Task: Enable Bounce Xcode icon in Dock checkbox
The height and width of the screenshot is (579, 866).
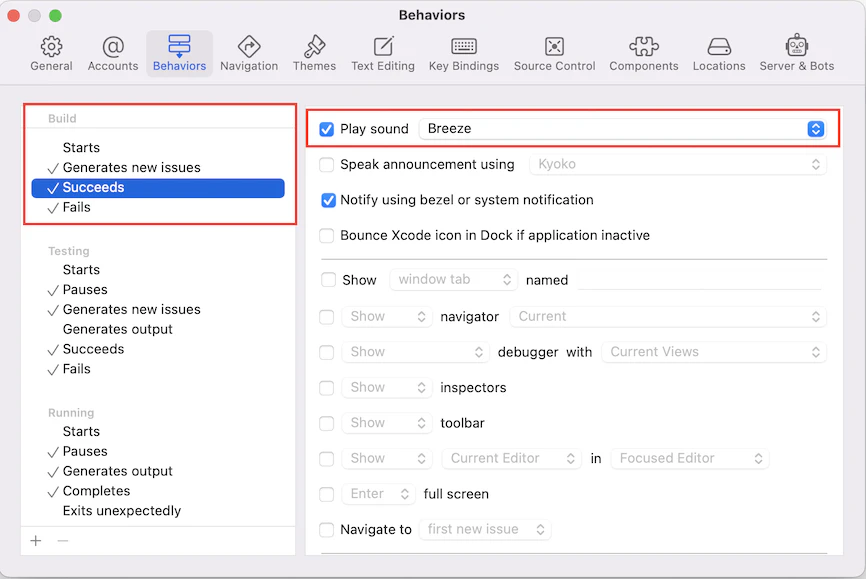Action: (x=326, y=235)
